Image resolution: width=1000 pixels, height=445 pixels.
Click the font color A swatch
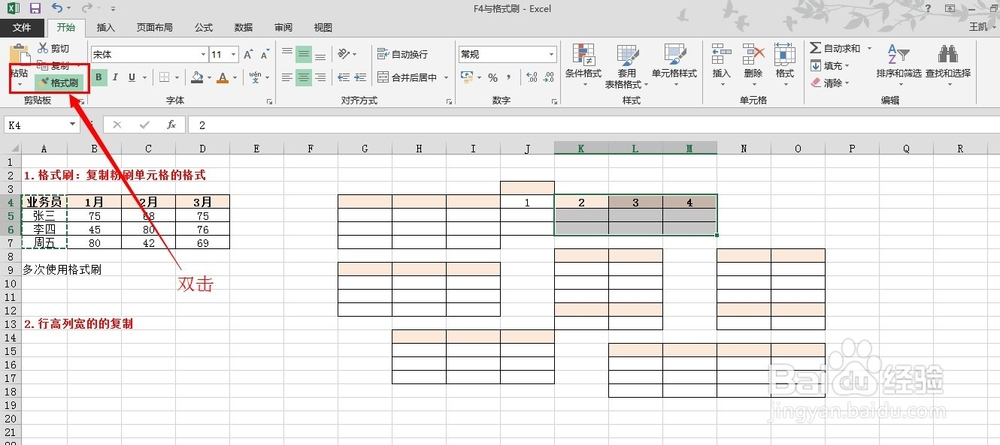click(x=223, y=77)
